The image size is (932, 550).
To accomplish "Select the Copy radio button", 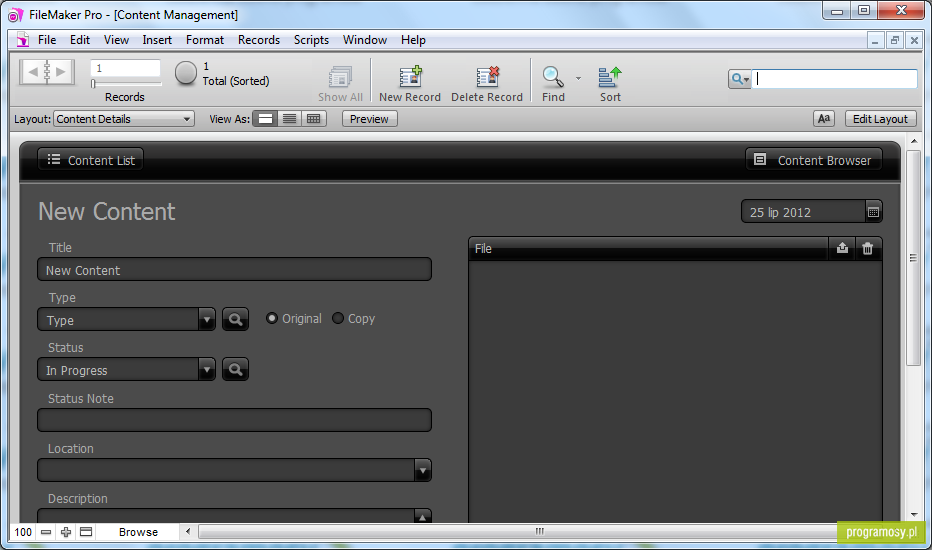I will [x=338, y=318].
